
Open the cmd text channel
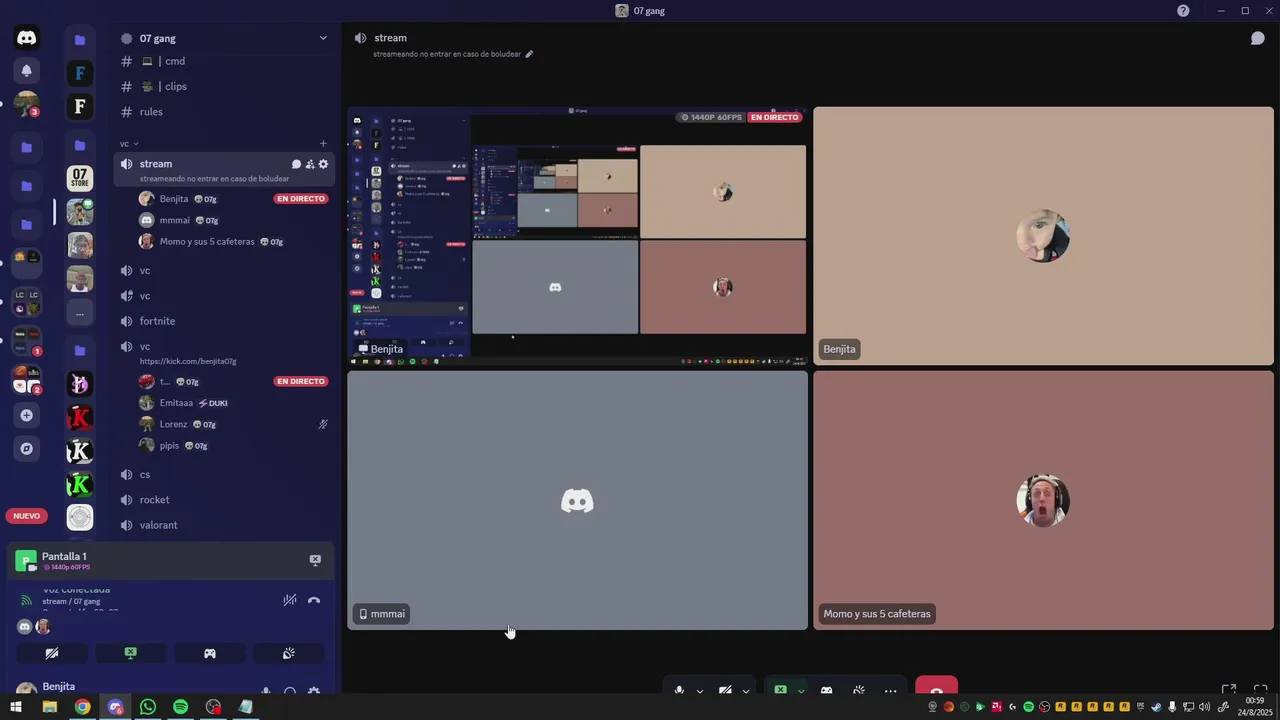tap(225, 61)
